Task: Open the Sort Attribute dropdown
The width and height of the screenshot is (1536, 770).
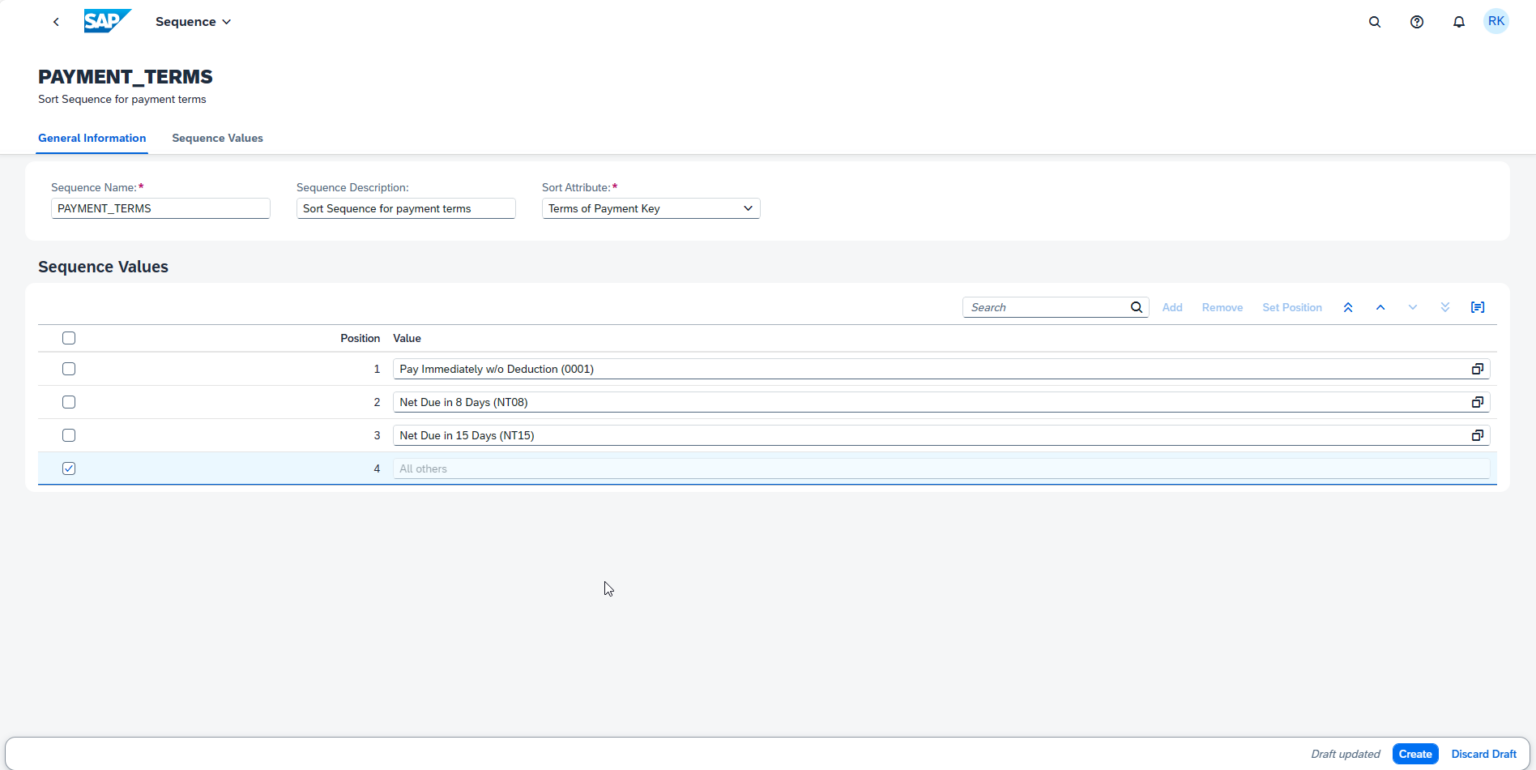Action: click(748, 208)
